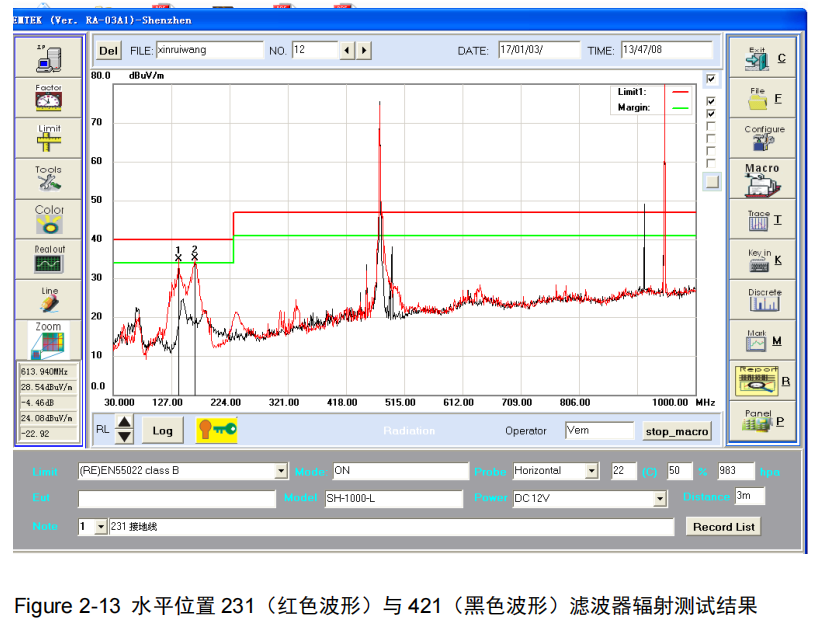Open the Tools panel icon
This screenshot has width=818, height=626.
[48, 180]
